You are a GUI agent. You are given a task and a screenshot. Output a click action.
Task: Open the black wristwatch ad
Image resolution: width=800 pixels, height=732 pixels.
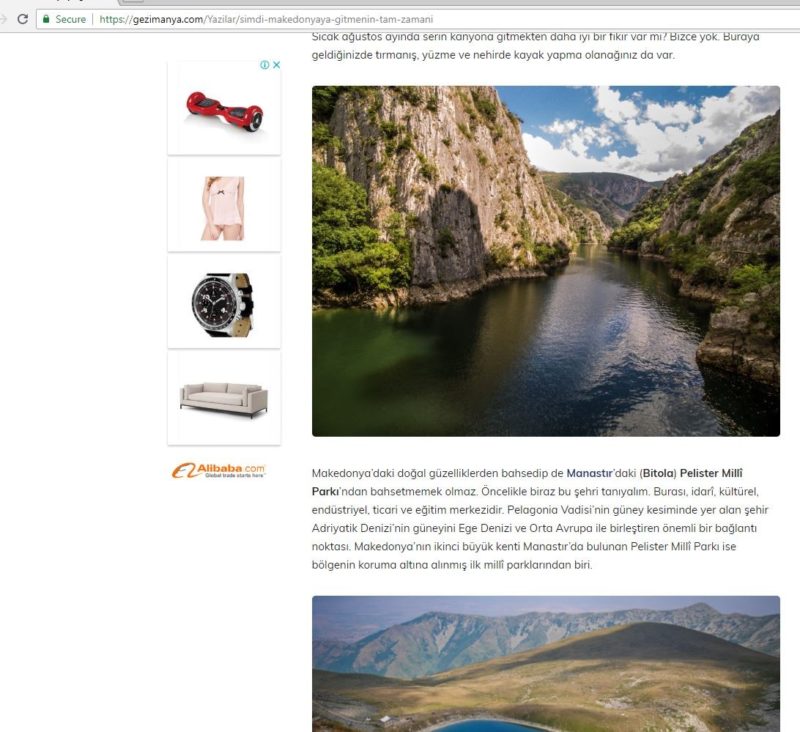[x=224, y=302]
